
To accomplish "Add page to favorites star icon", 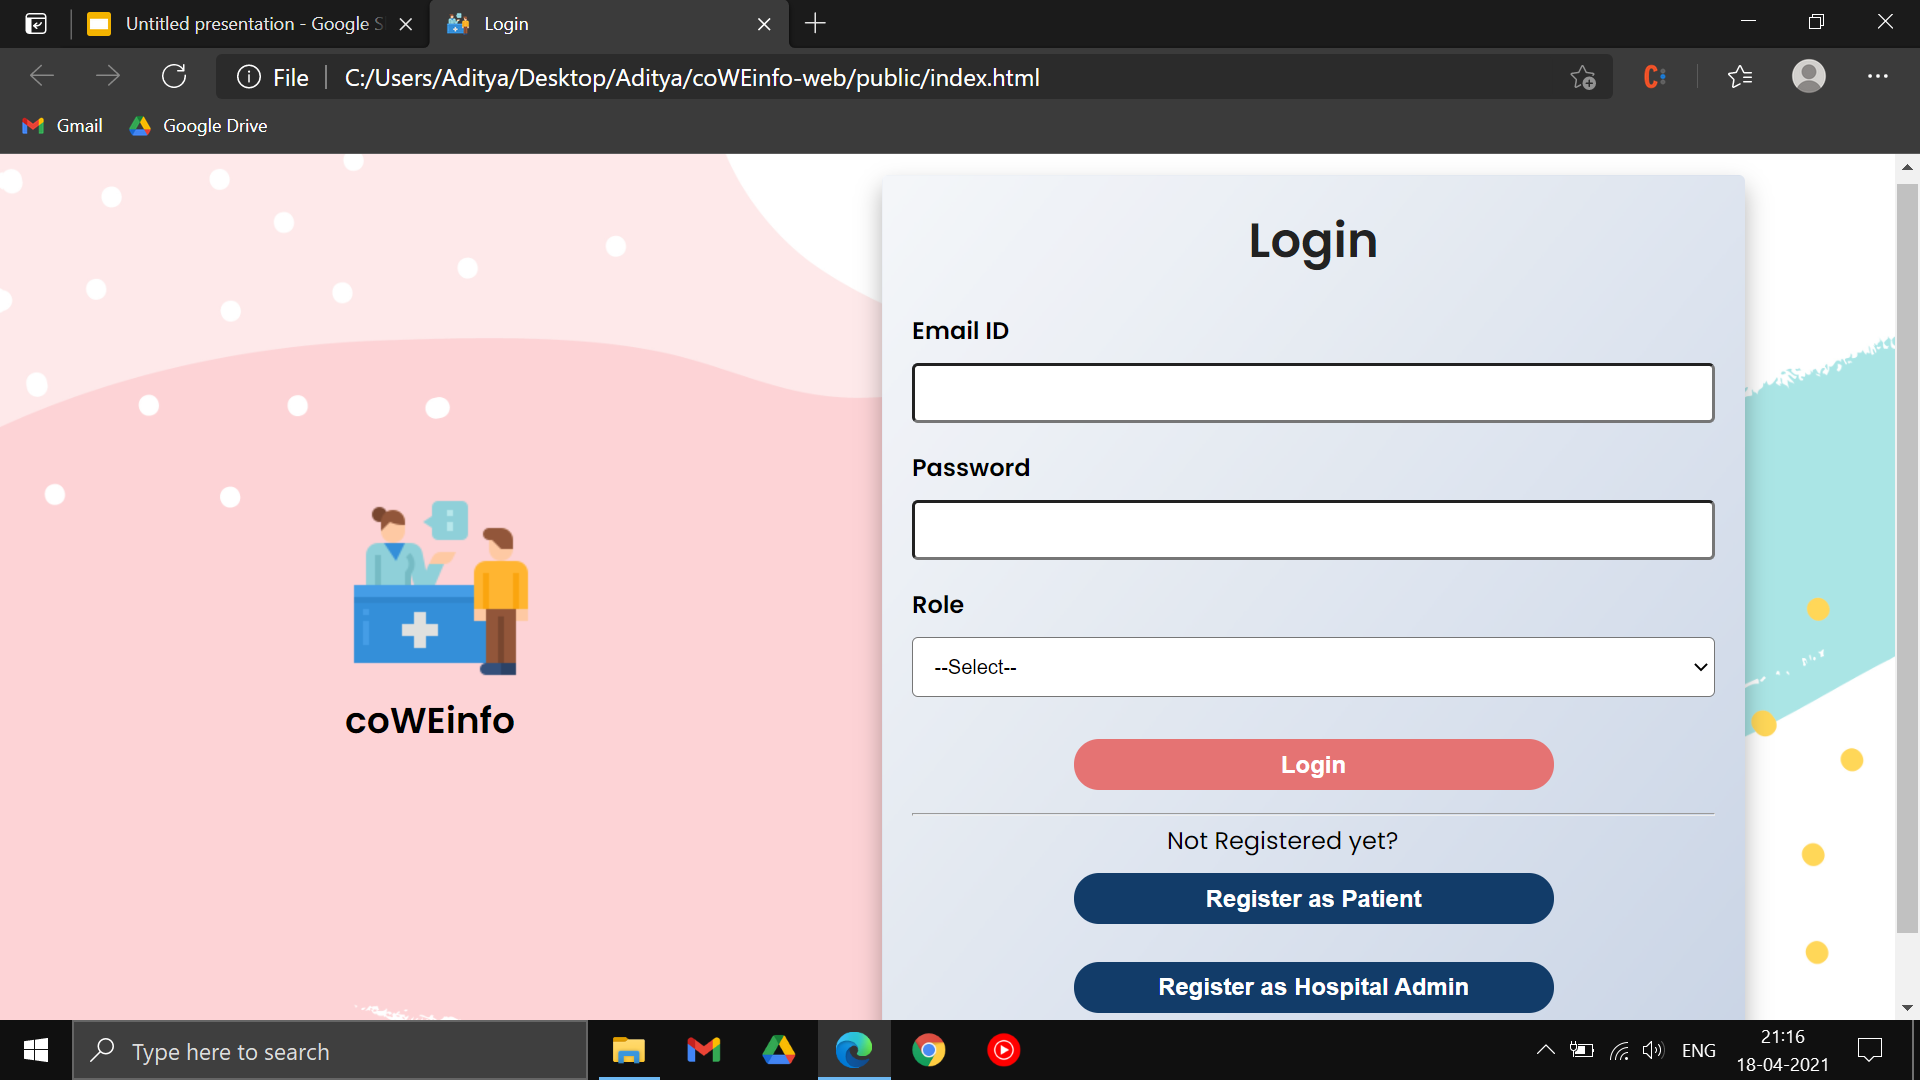I will click(1582, 77).
